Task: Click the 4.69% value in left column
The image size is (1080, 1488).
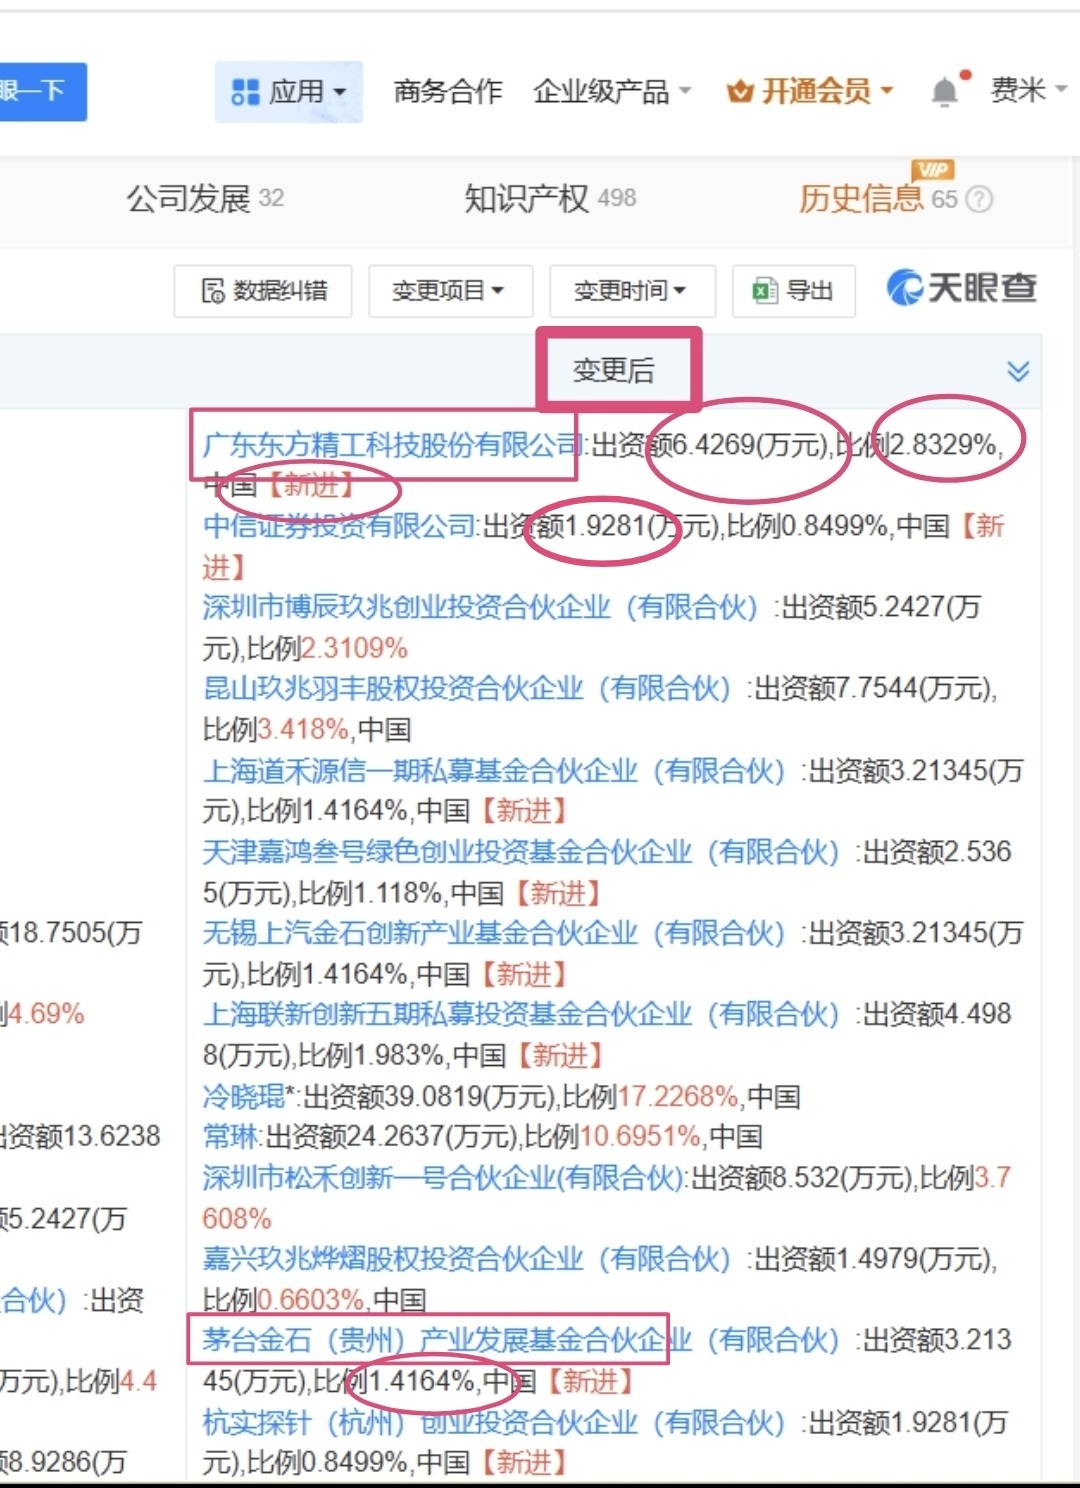Action: click(46, 1014)
